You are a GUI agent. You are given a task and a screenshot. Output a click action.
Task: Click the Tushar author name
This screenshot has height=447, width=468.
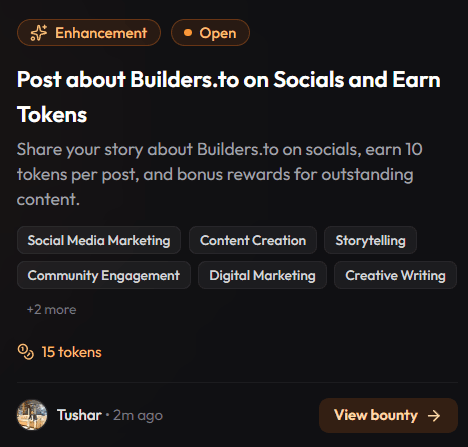(79, 415)
